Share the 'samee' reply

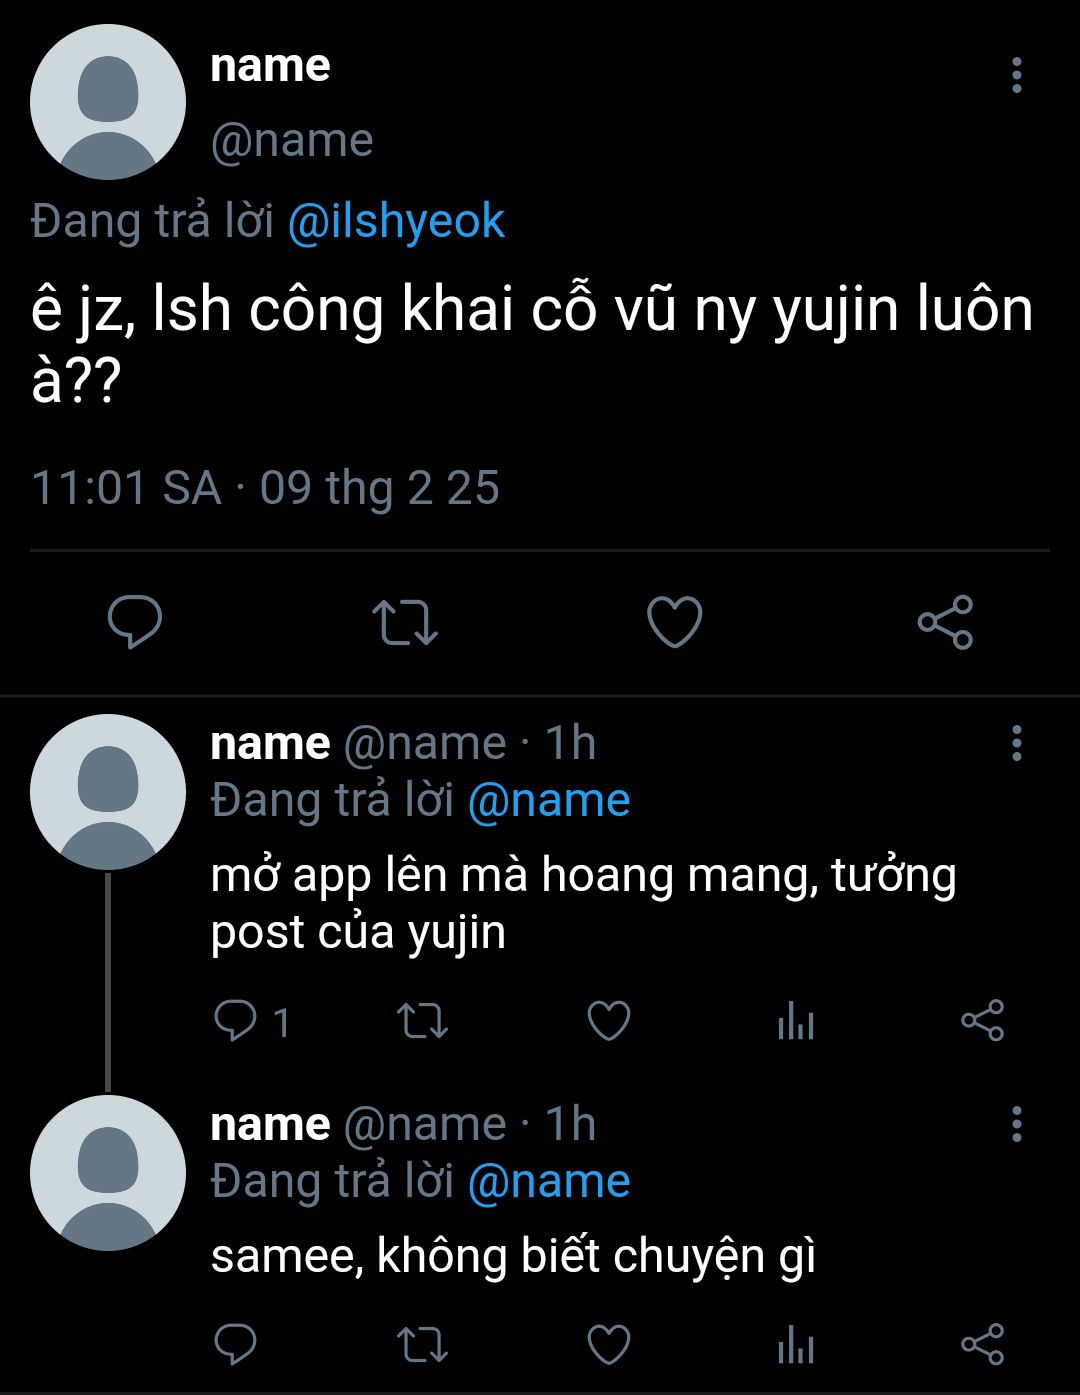(x=982, y=1345)
